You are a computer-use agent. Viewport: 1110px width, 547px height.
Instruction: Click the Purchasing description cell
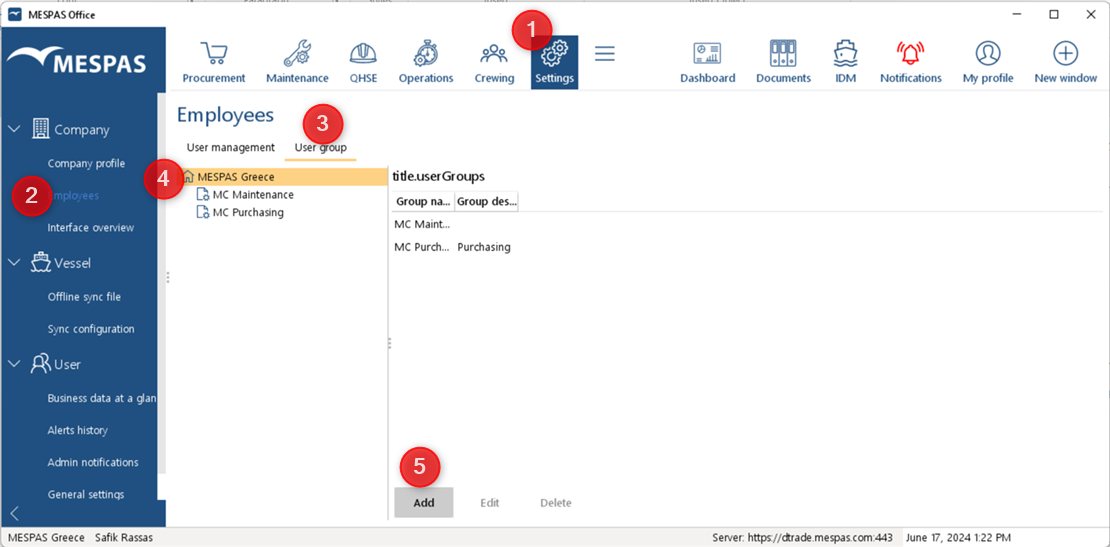(x=484, y=247)
